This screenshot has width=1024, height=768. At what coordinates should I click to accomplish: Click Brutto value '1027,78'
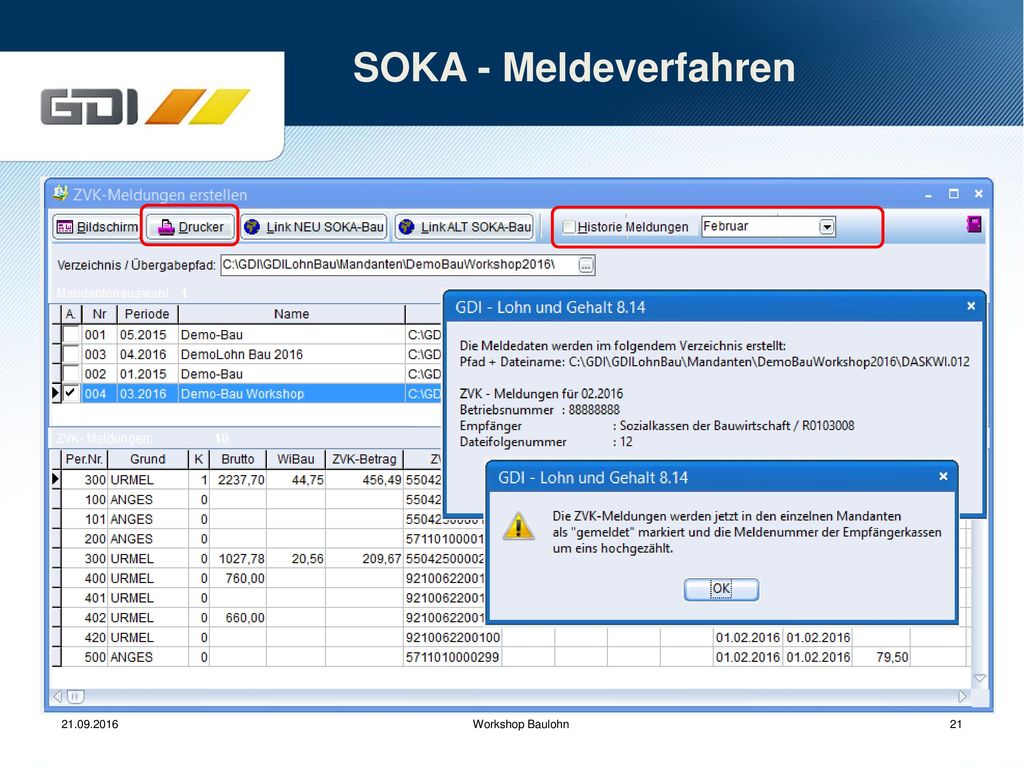[241, 559]
